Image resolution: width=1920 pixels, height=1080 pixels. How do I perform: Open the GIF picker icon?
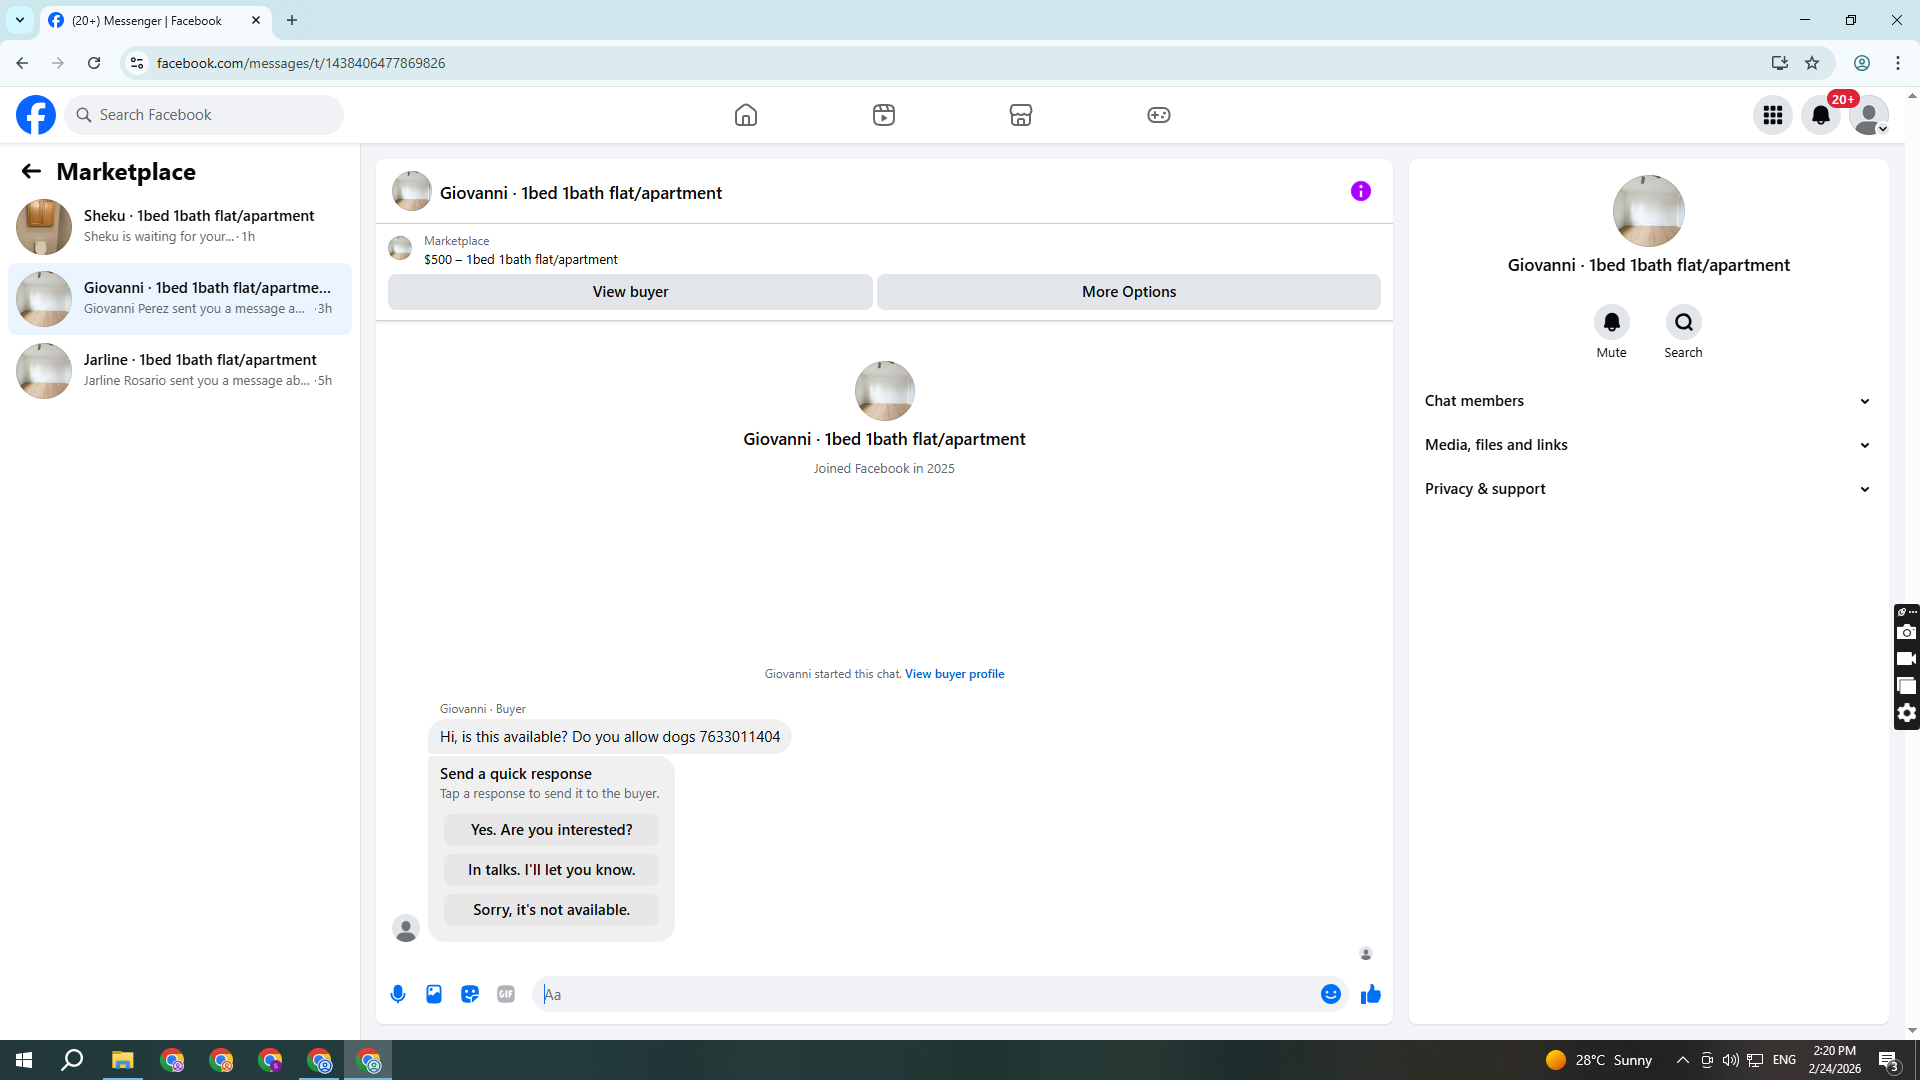[506, 994]
